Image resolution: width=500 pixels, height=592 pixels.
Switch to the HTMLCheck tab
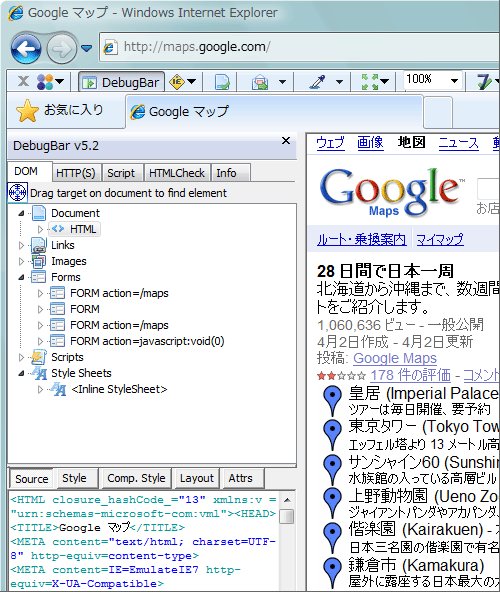pos(177,173)
